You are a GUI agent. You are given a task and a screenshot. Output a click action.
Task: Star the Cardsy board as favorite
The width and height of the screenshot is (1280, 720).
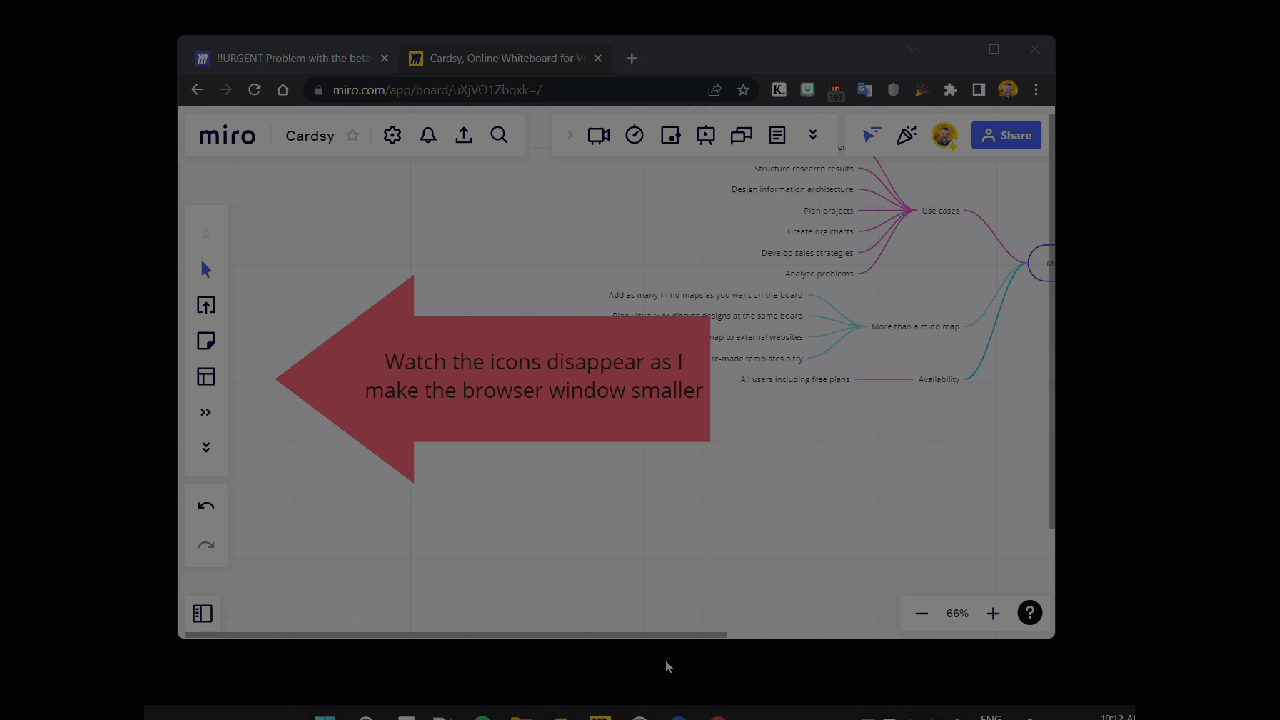click(x=352, y=135)
